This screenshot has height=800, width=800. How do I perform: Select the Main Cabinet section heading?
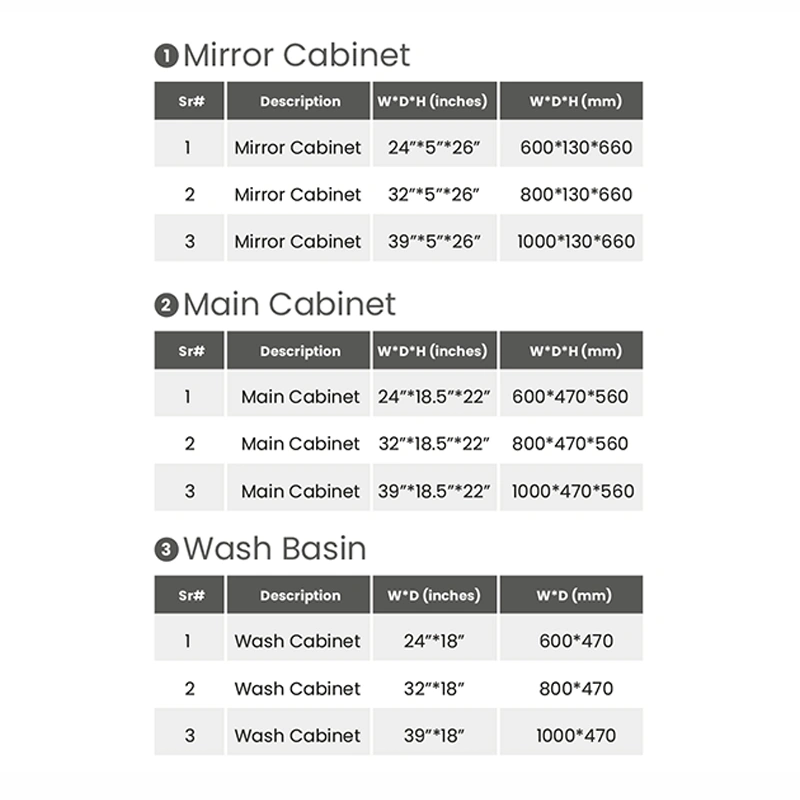point(289,304)
